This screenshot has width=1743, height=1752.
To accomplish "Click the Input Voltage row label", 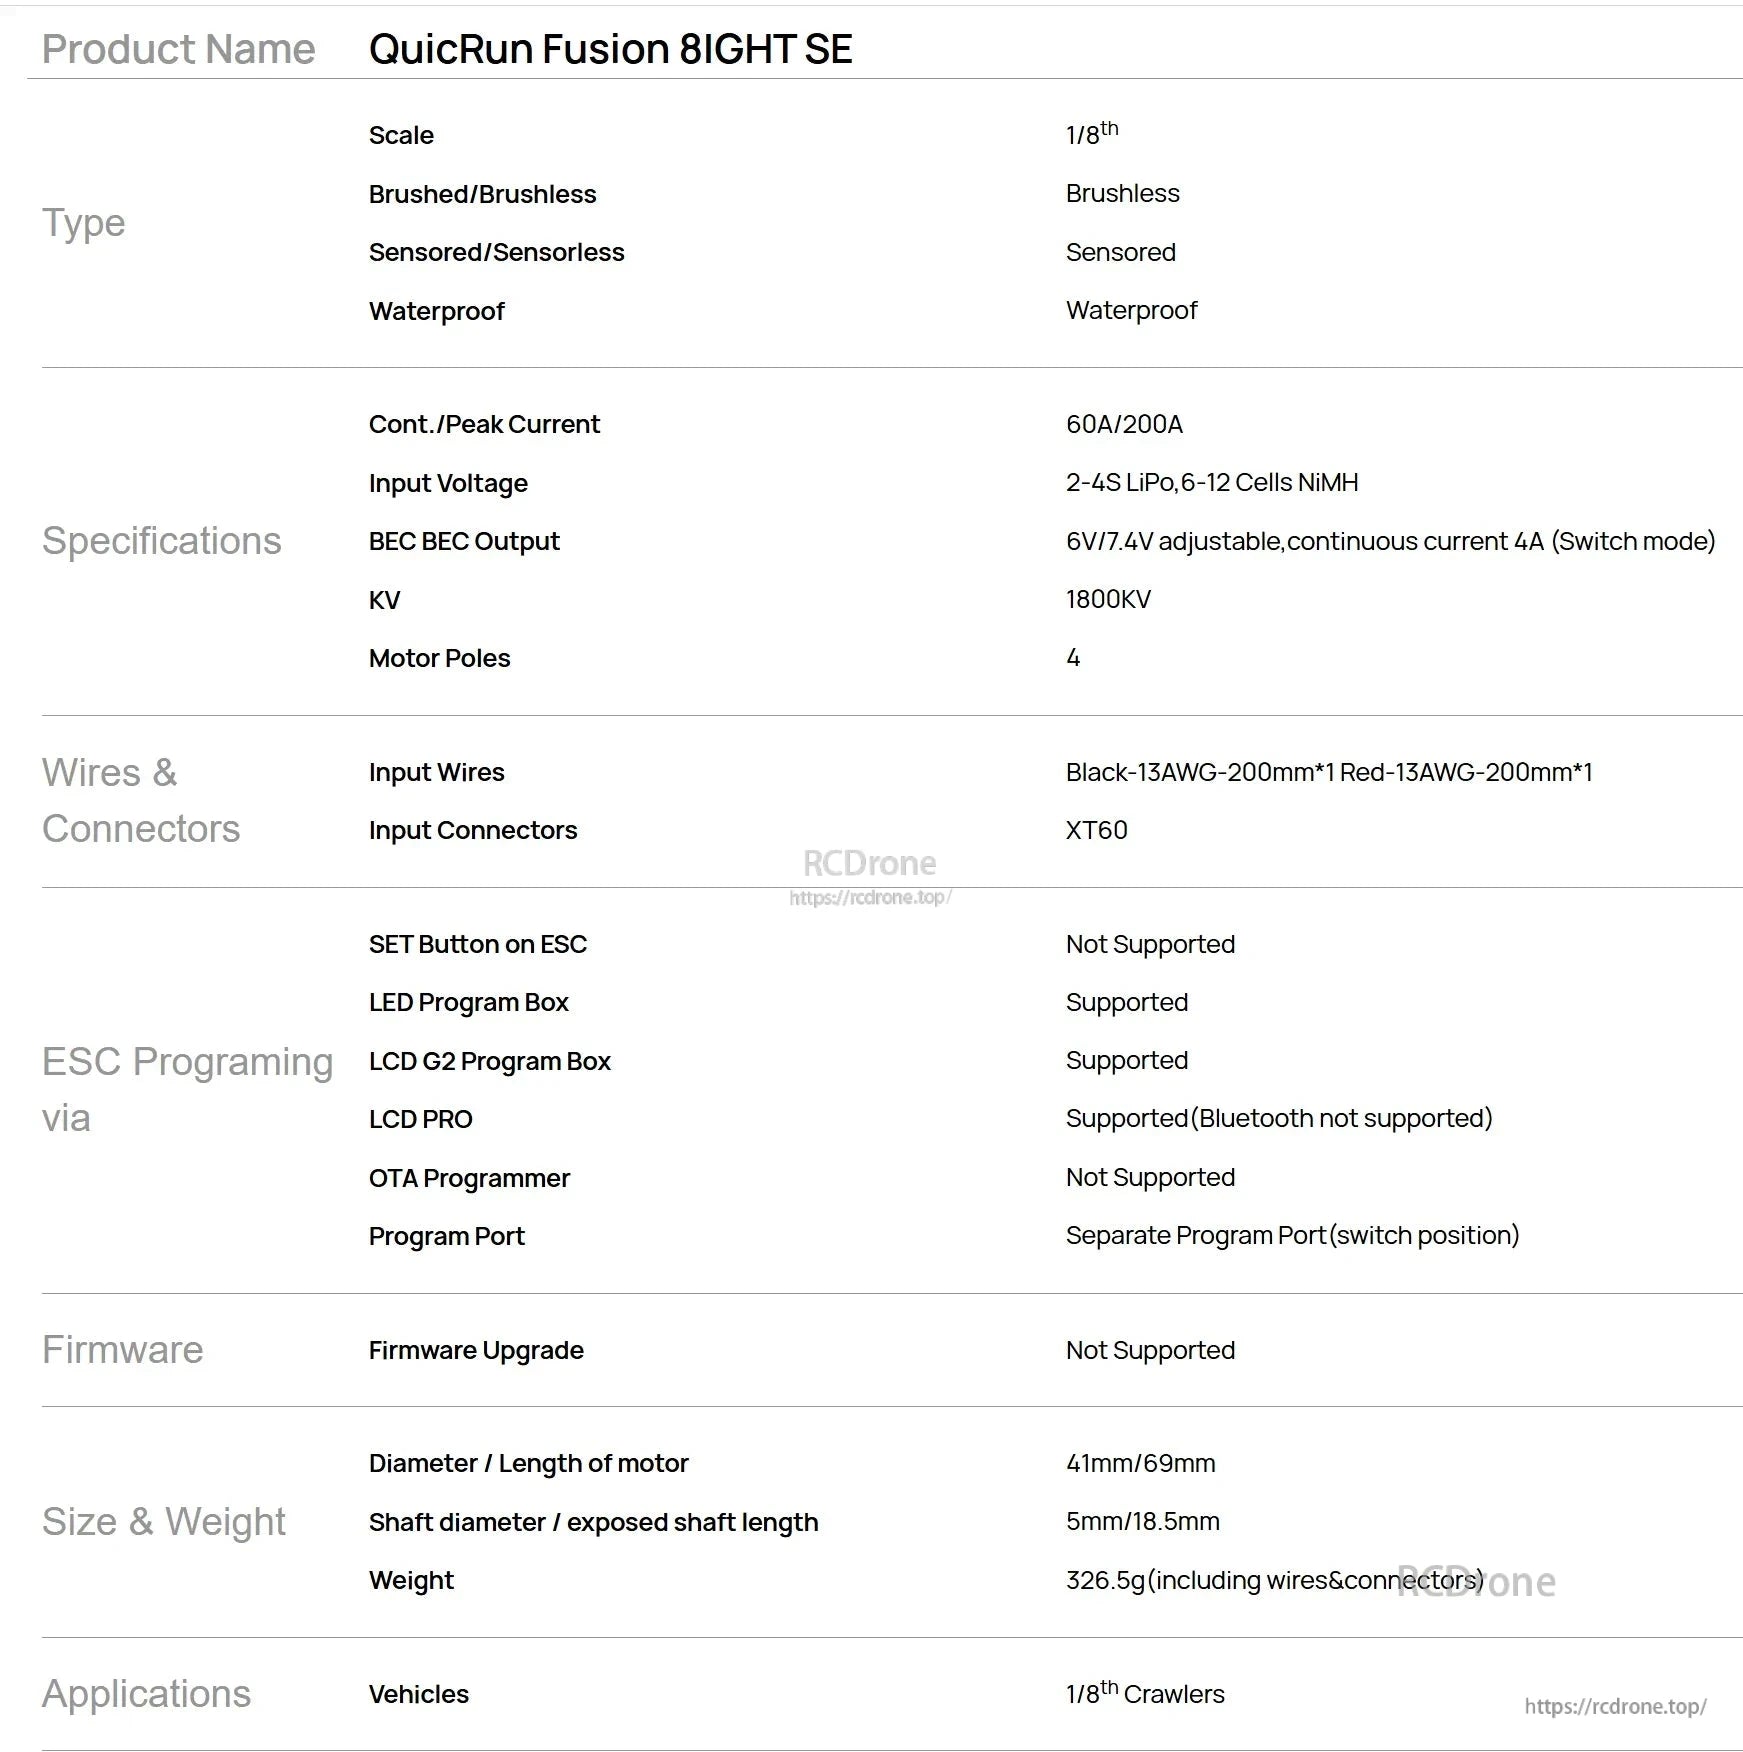I will click(x=448, y=483).
